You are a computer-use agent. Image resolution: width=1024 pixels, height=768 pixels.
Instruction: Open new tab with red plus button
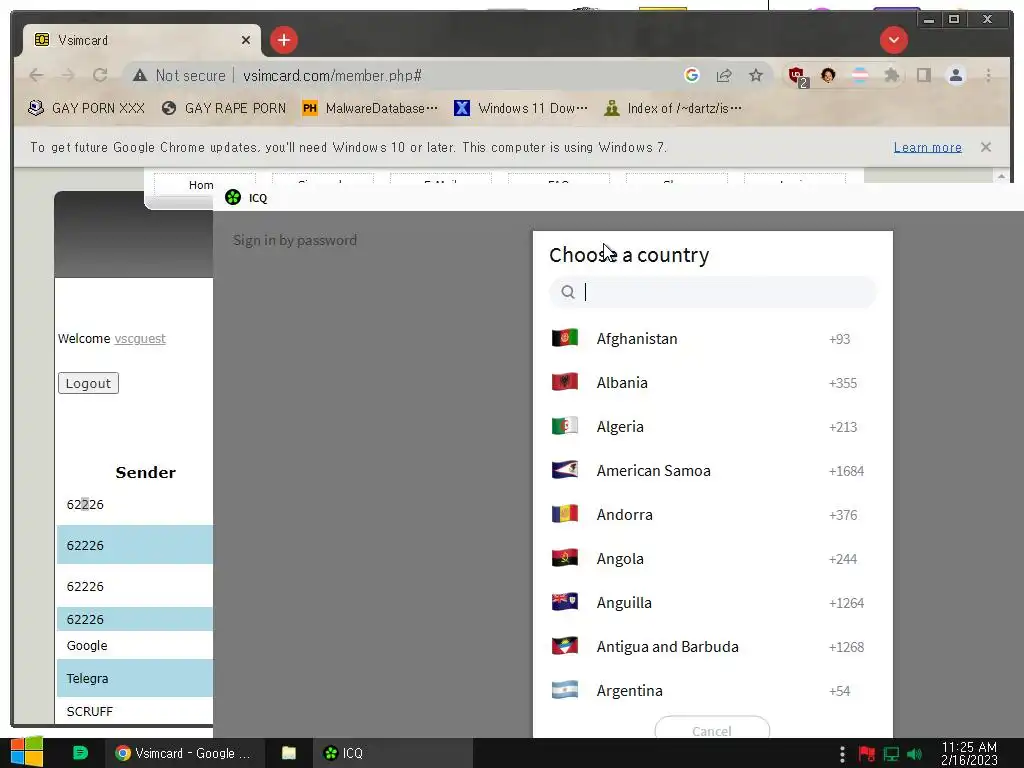coord(283,40)
